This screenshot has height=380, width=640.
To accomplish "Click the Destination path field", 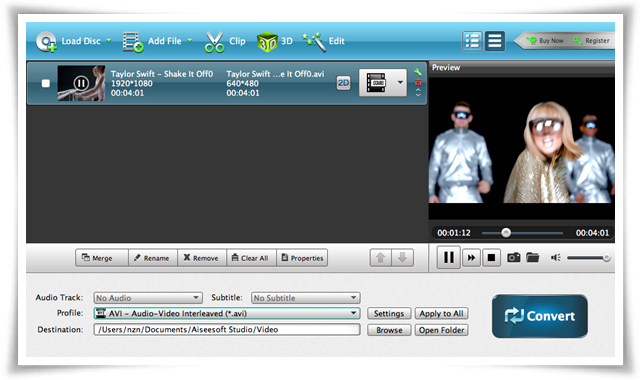I will click(227, 329).
